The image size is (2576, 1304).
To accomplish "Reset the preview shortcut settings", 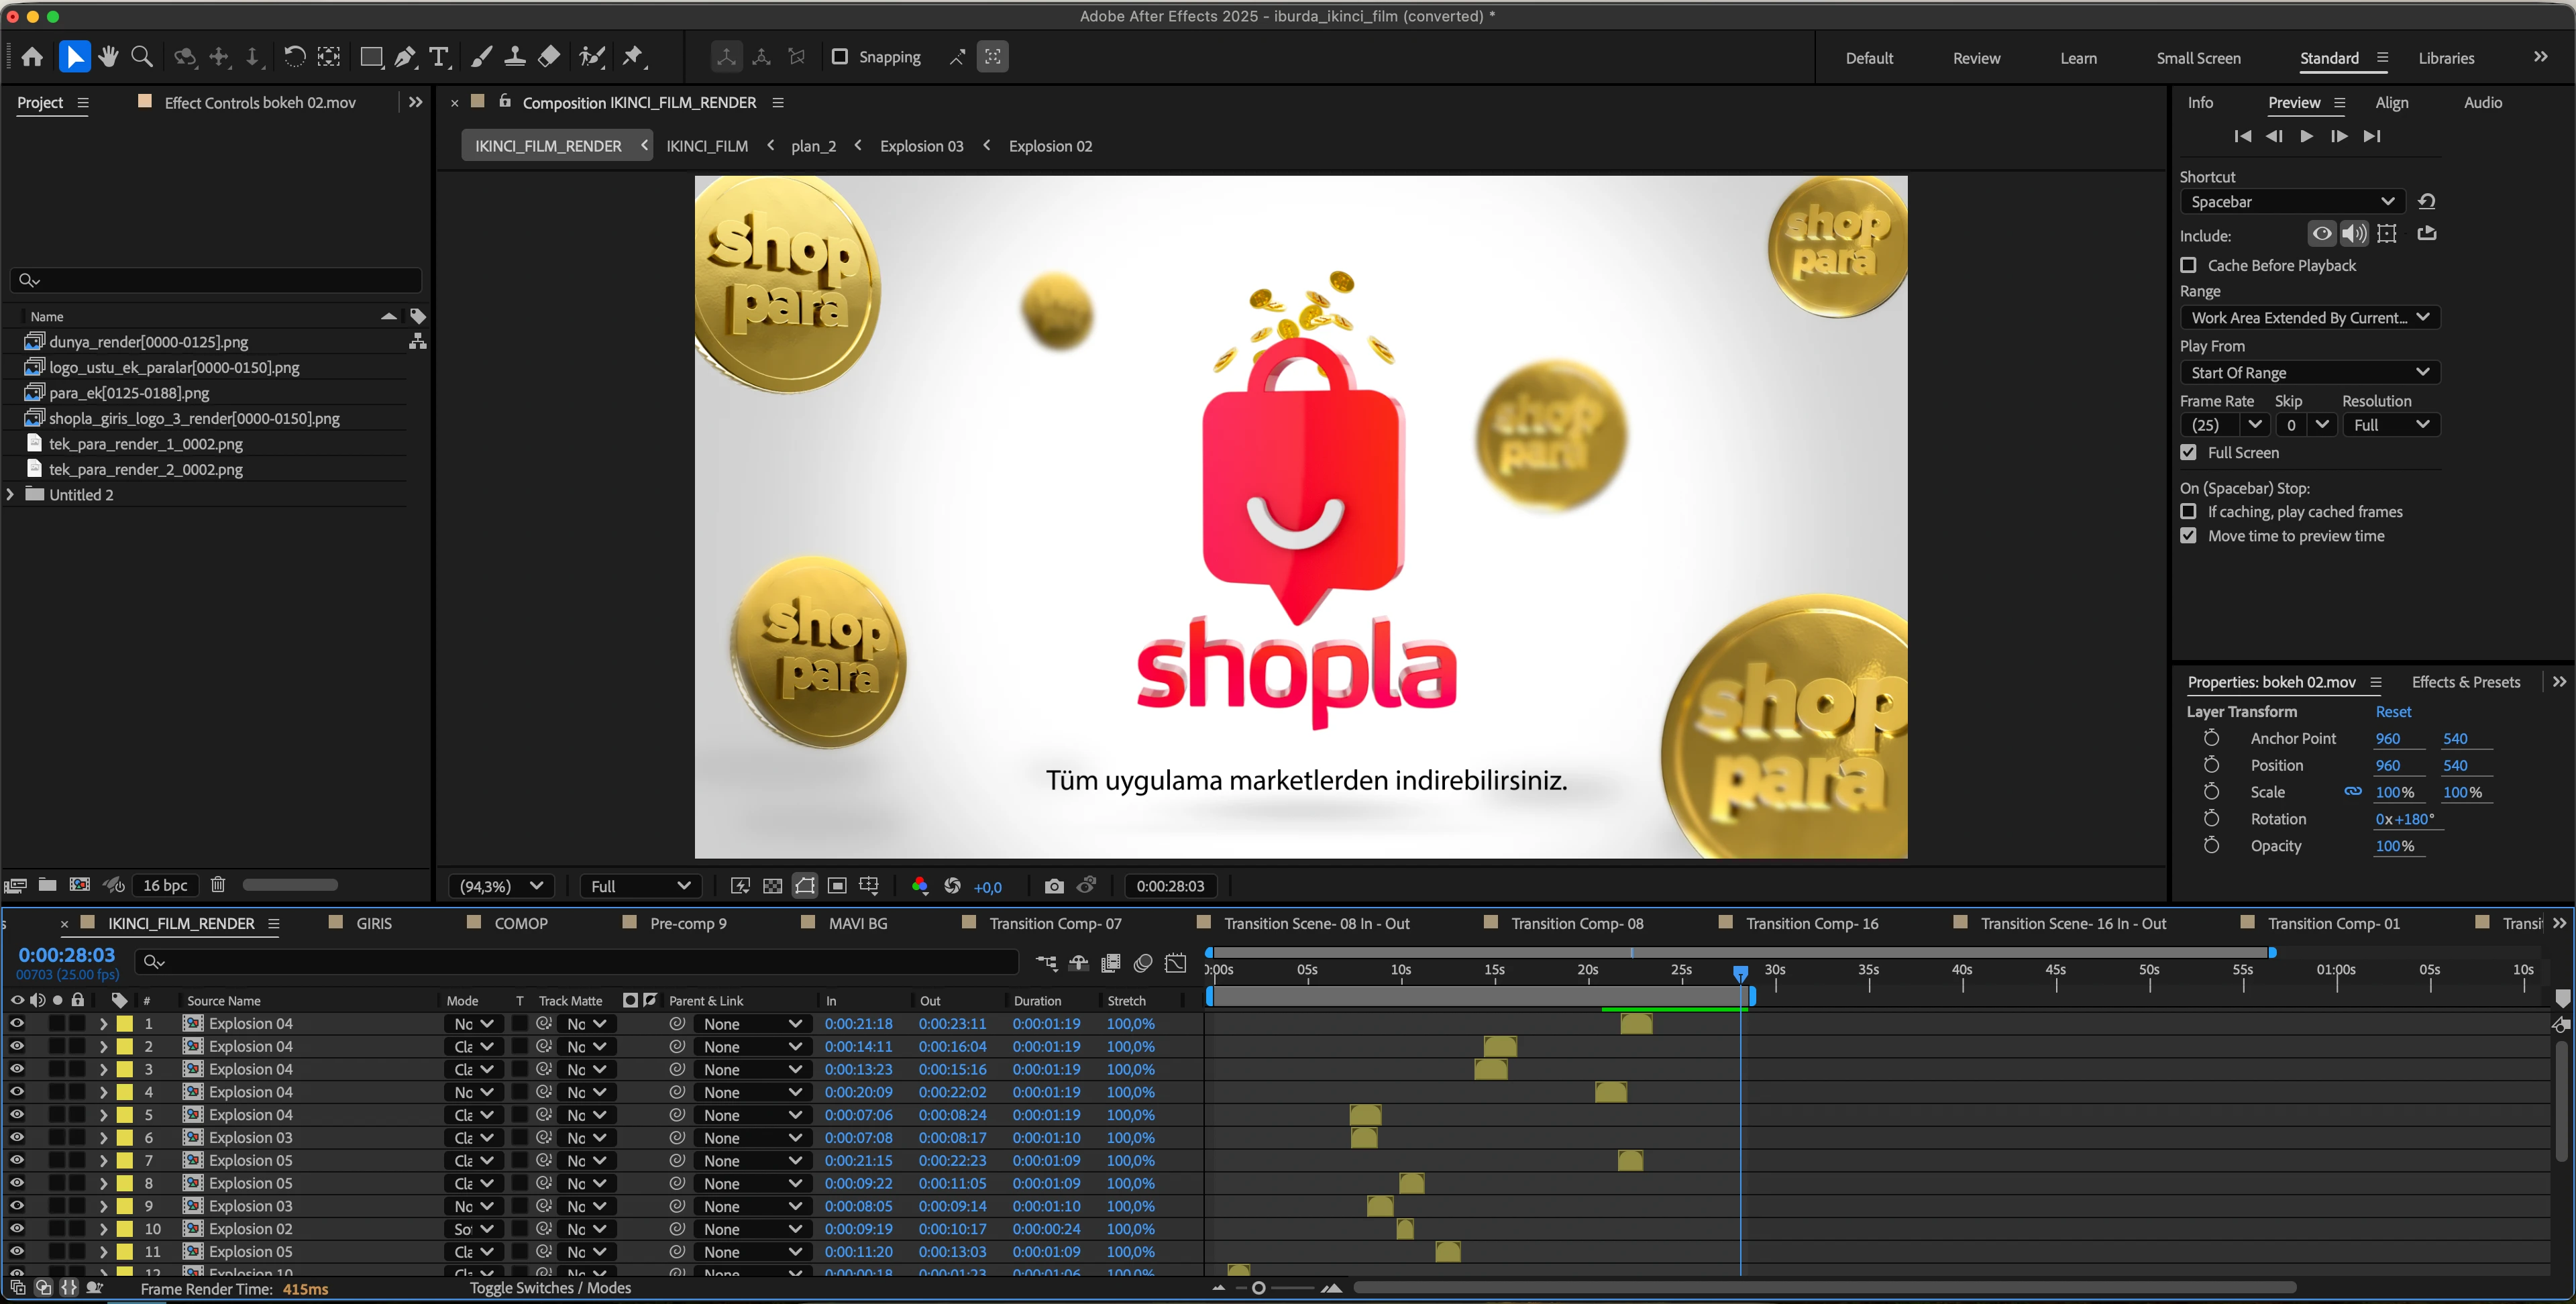I will click(2427, 201).
